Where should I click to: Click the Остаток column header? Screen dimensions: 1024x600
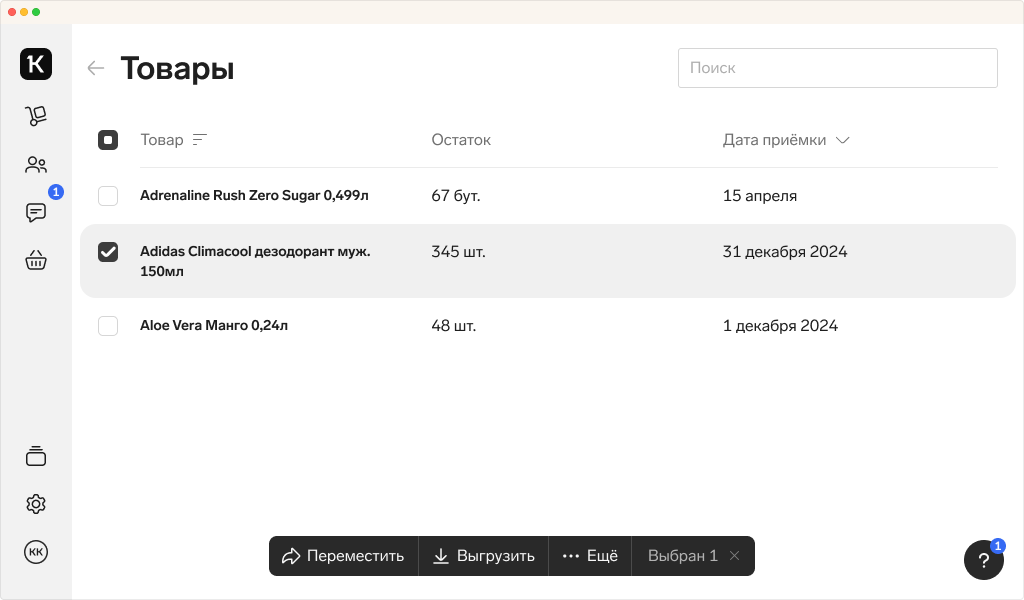click(461, 140)
